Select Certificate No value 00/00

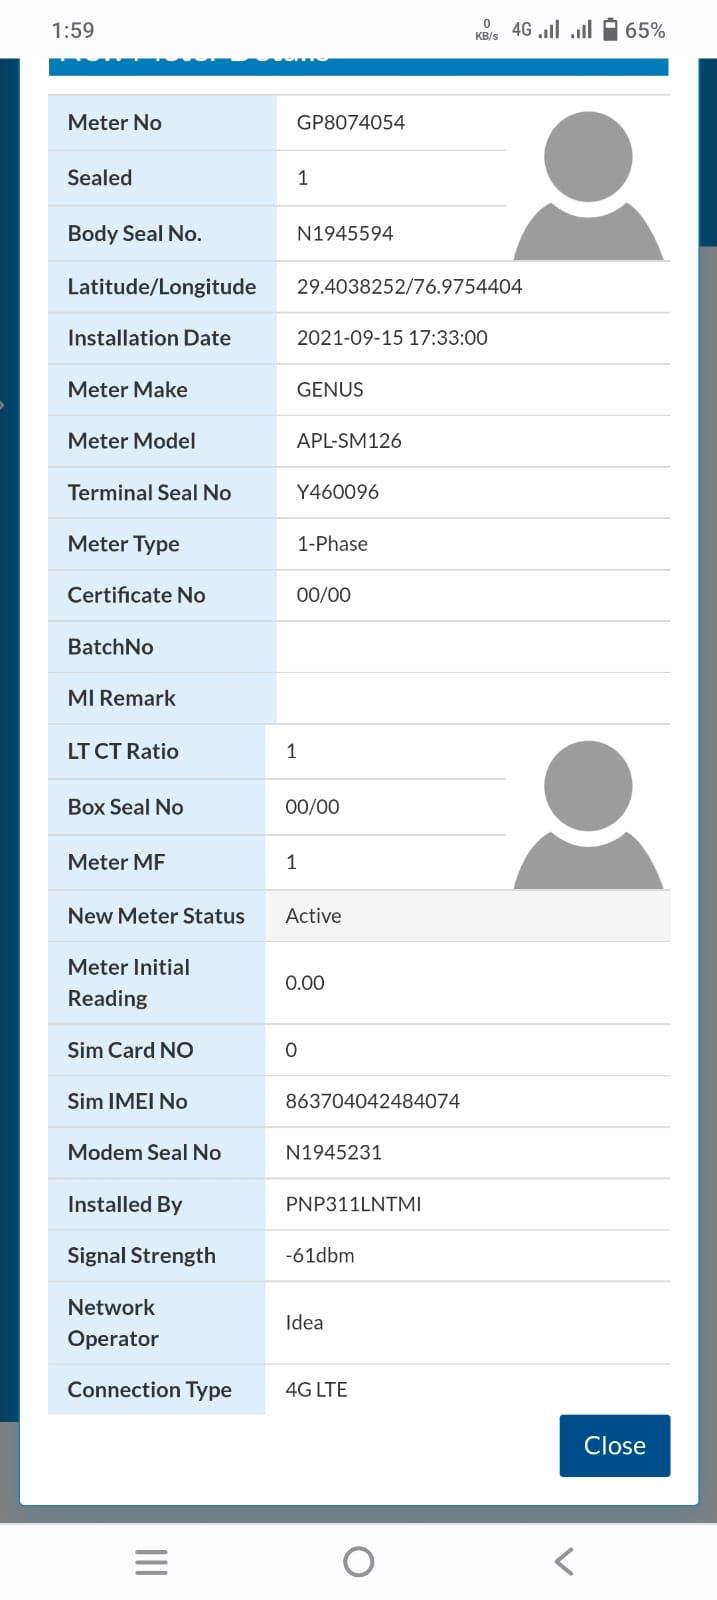point(324,594)
